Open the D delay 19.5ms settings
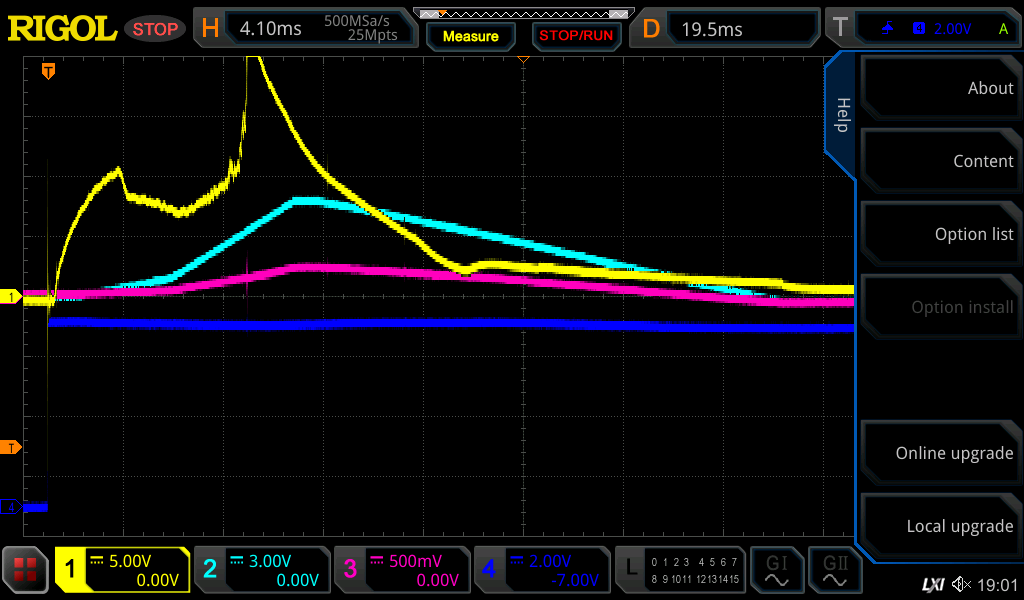The image size is (1024, 600). pyautogui.click(x=728, y=29)
